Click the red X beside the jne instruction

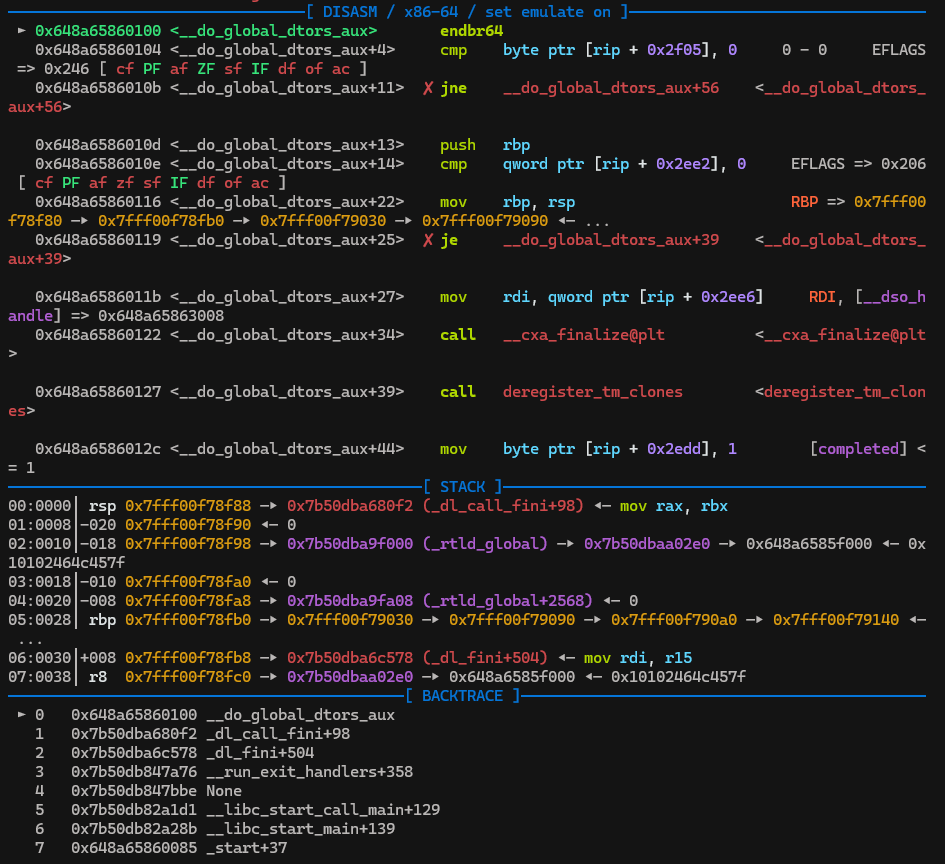coord(428,89)
